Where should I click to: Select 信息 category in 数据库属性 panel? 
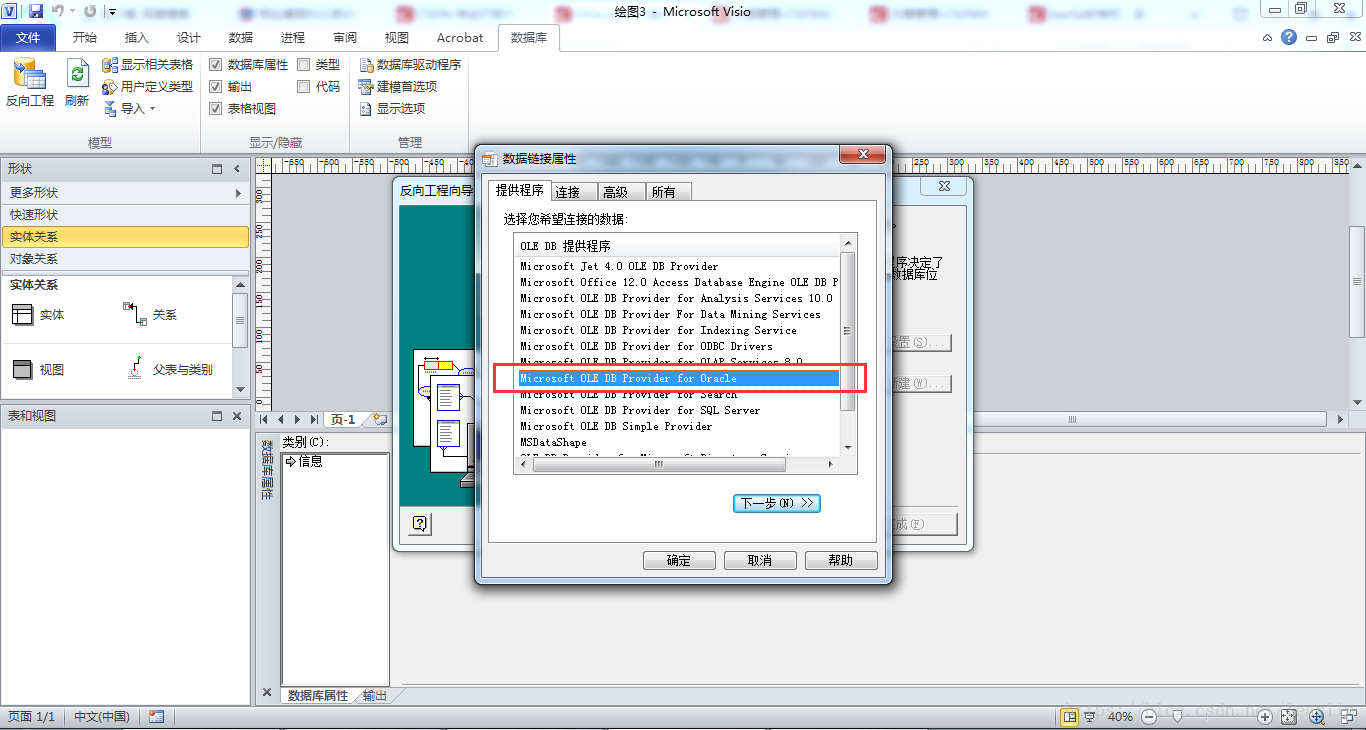coord(304,461)
